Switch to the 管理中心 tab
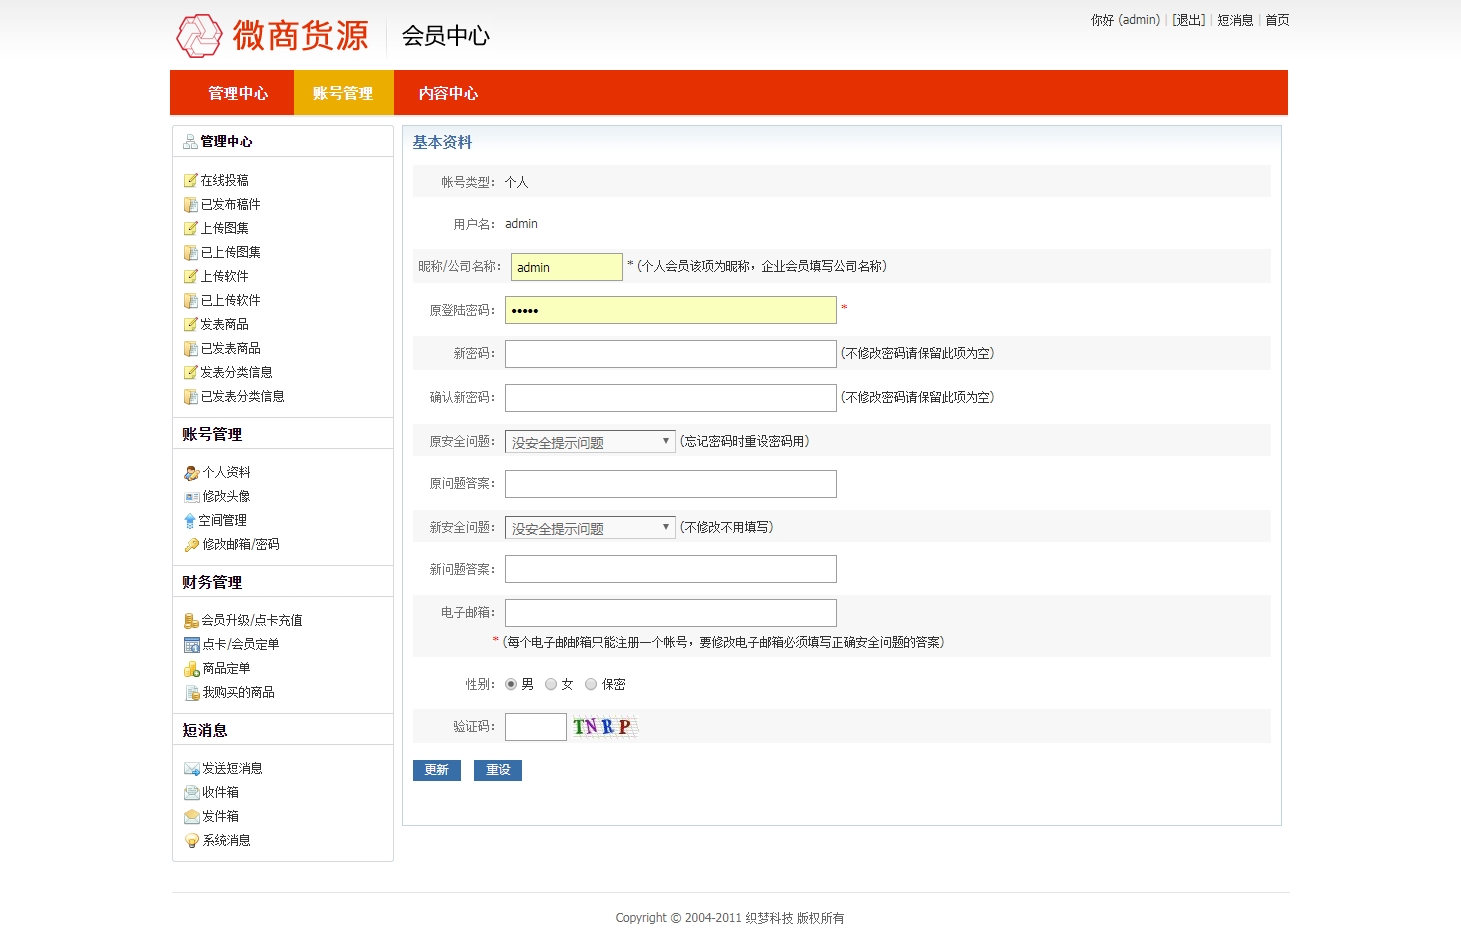1461x941 pixels. [238, 93]
